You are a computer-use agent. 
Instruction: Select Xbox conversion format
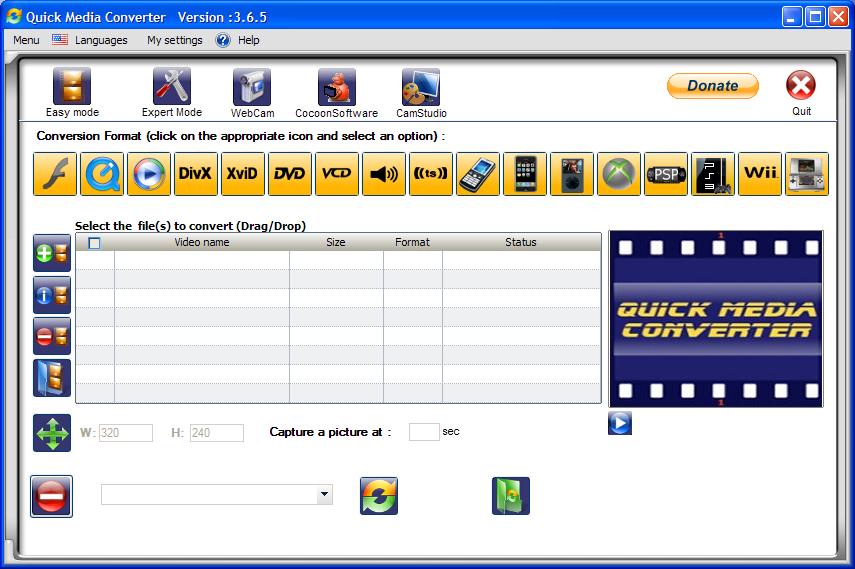pyautogui.click(x=619, y=174)
